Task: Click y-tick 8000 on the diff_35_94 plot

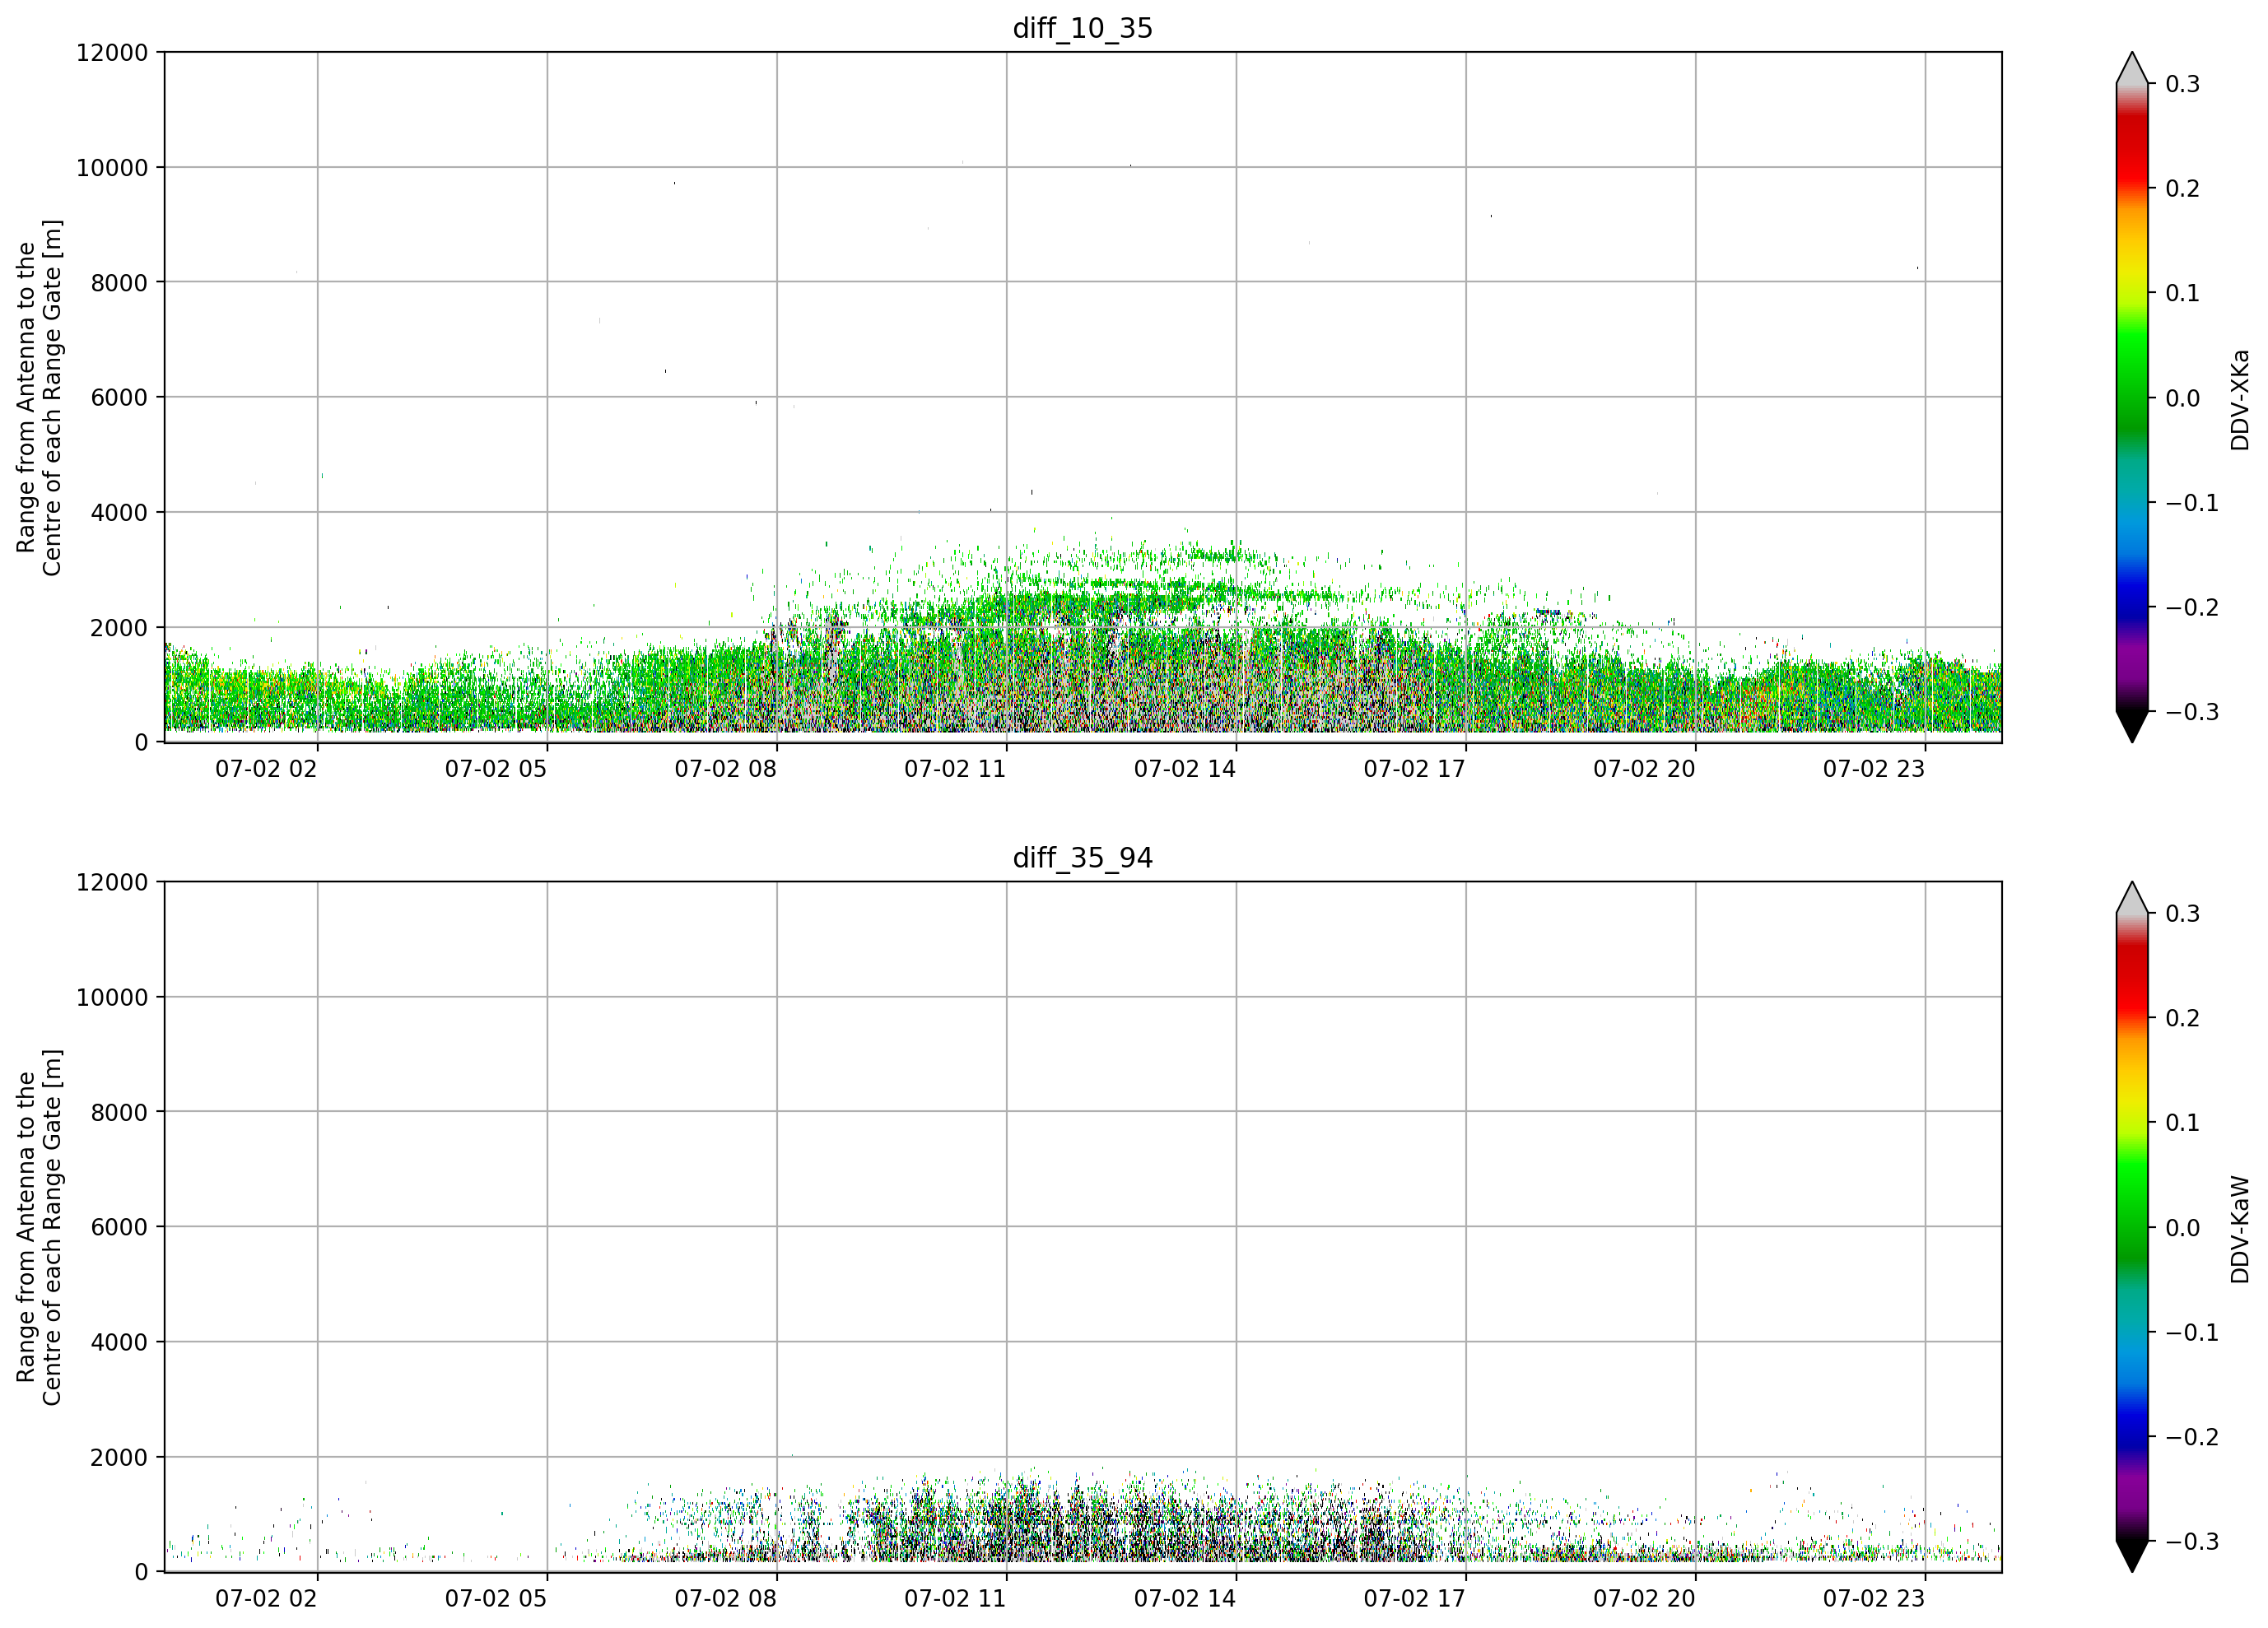Action: [119, 1112]
